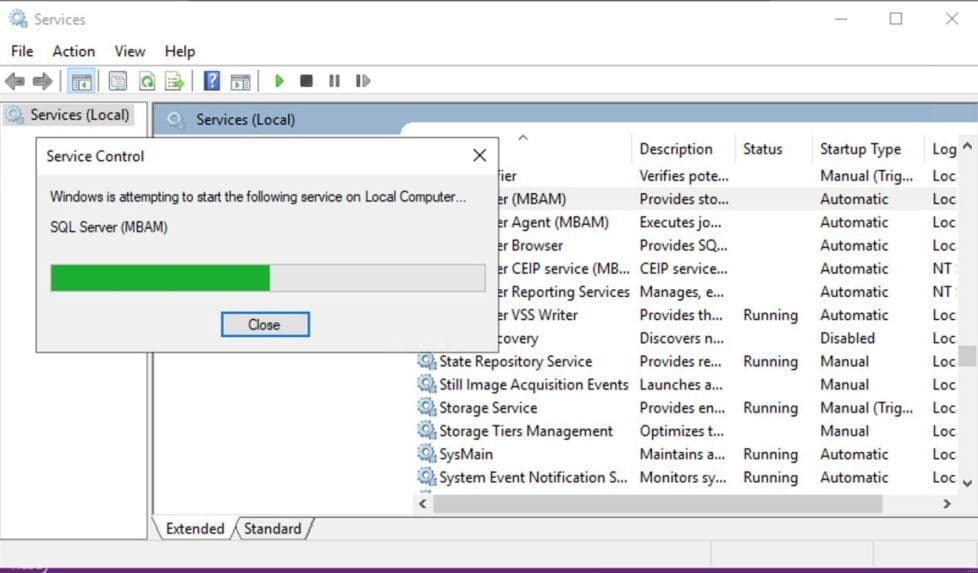Click the horizontal scrollbar thumb
This screenshot has height=573, width=978.
point(657,504)
